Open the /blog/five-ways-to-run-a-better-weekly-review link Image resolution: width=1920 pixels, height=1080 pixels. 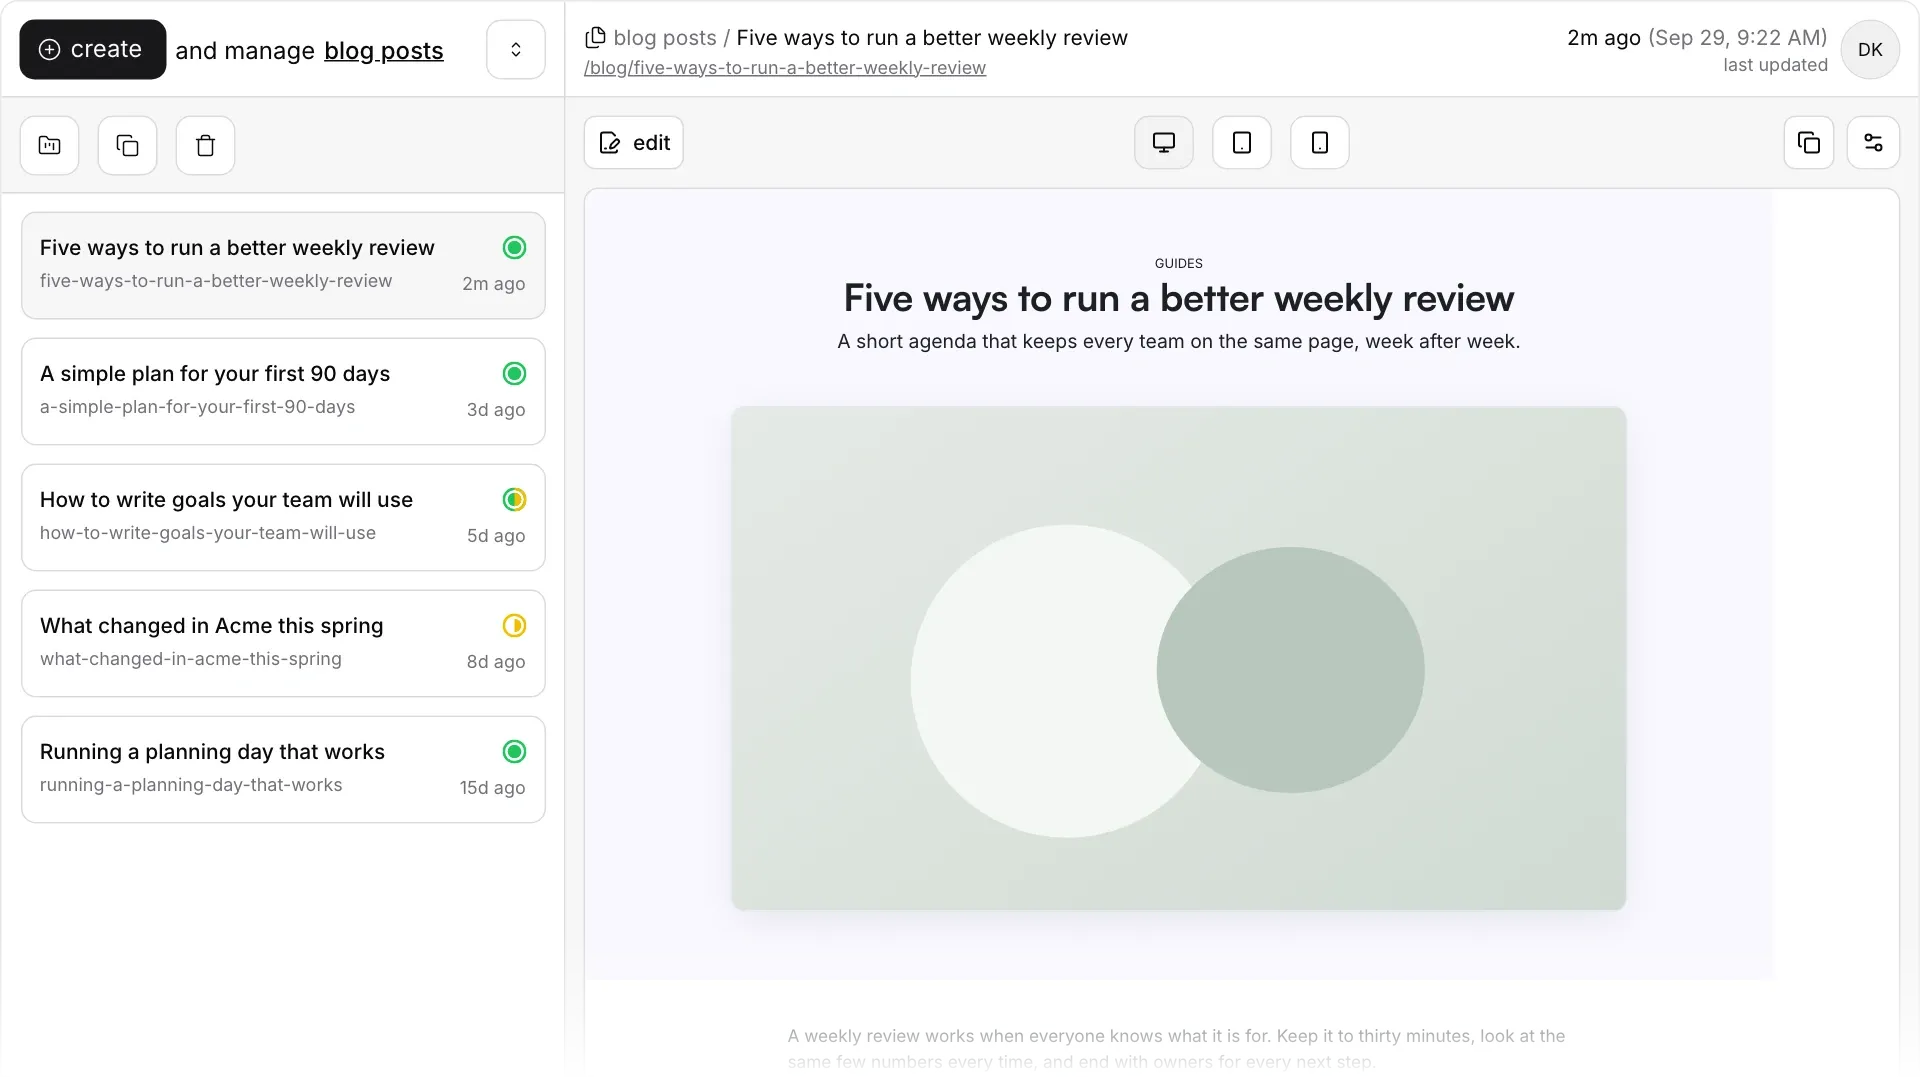tap(785, 68)
